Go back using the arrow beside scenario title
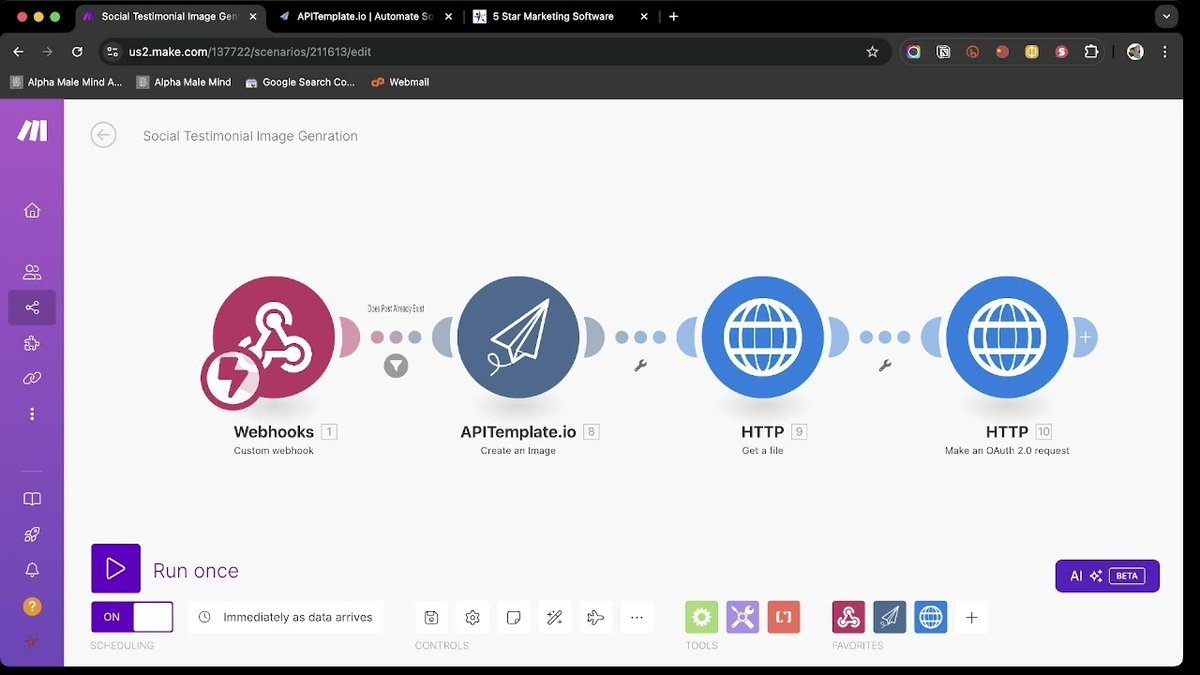This screenshot has width=1200, height=675. click(x=103, y=135)
